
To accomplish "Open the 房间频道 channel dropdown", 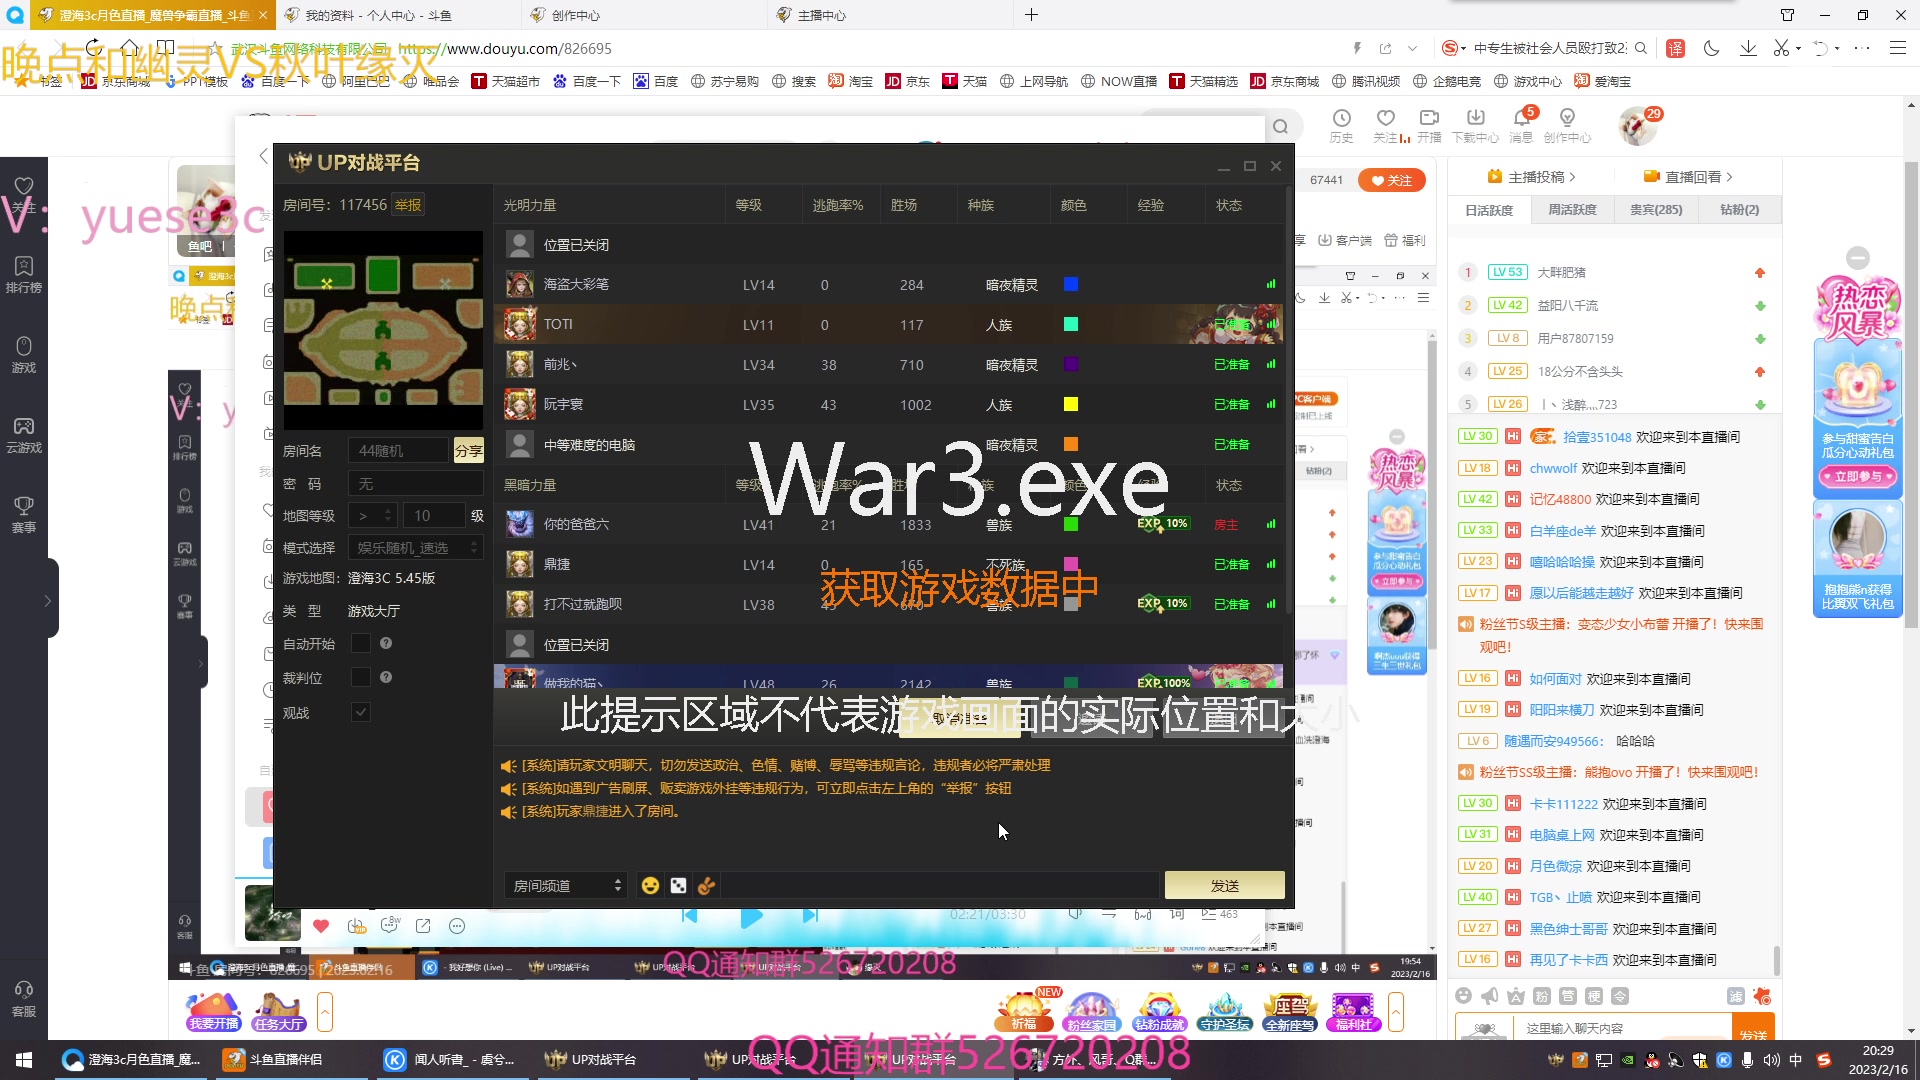I will (566, 886).
